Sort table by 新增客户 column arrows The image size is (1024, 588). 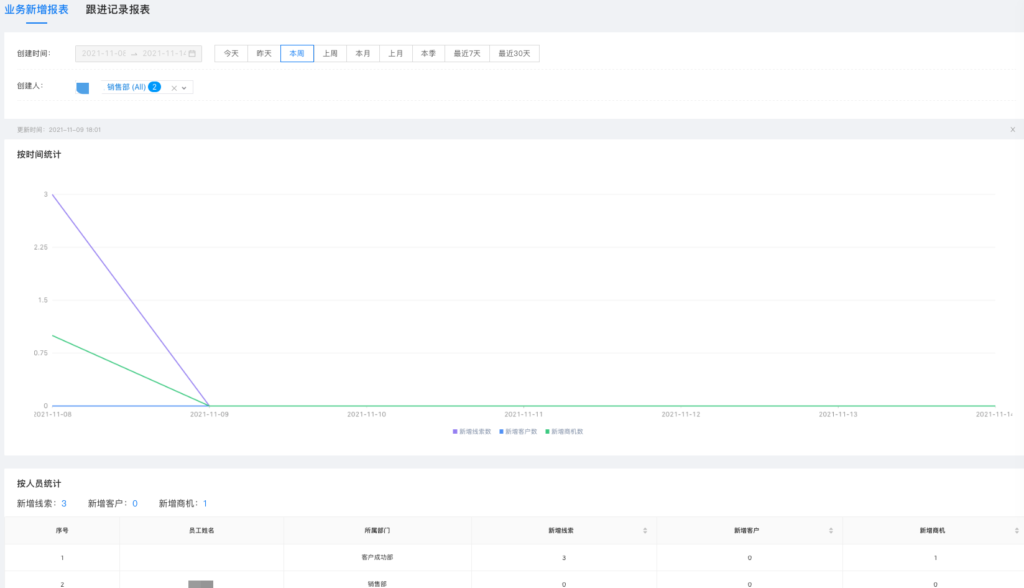(x=831, y=530)
